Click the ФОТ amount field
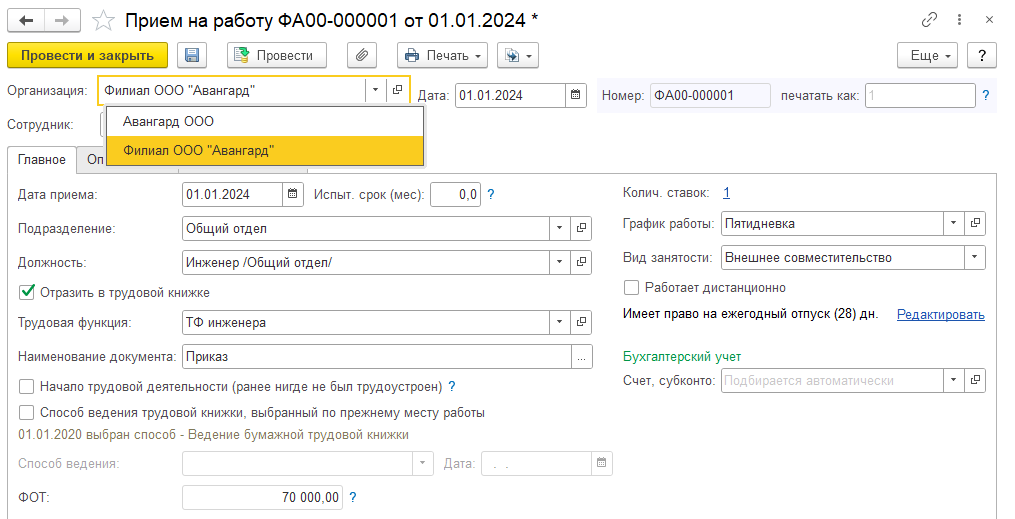The image size is (1015, 519). click(262, 497)
